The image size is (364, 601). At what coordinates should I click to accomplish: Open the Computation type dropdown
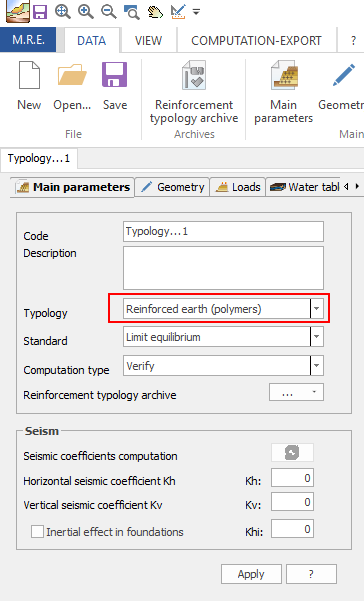316,366
